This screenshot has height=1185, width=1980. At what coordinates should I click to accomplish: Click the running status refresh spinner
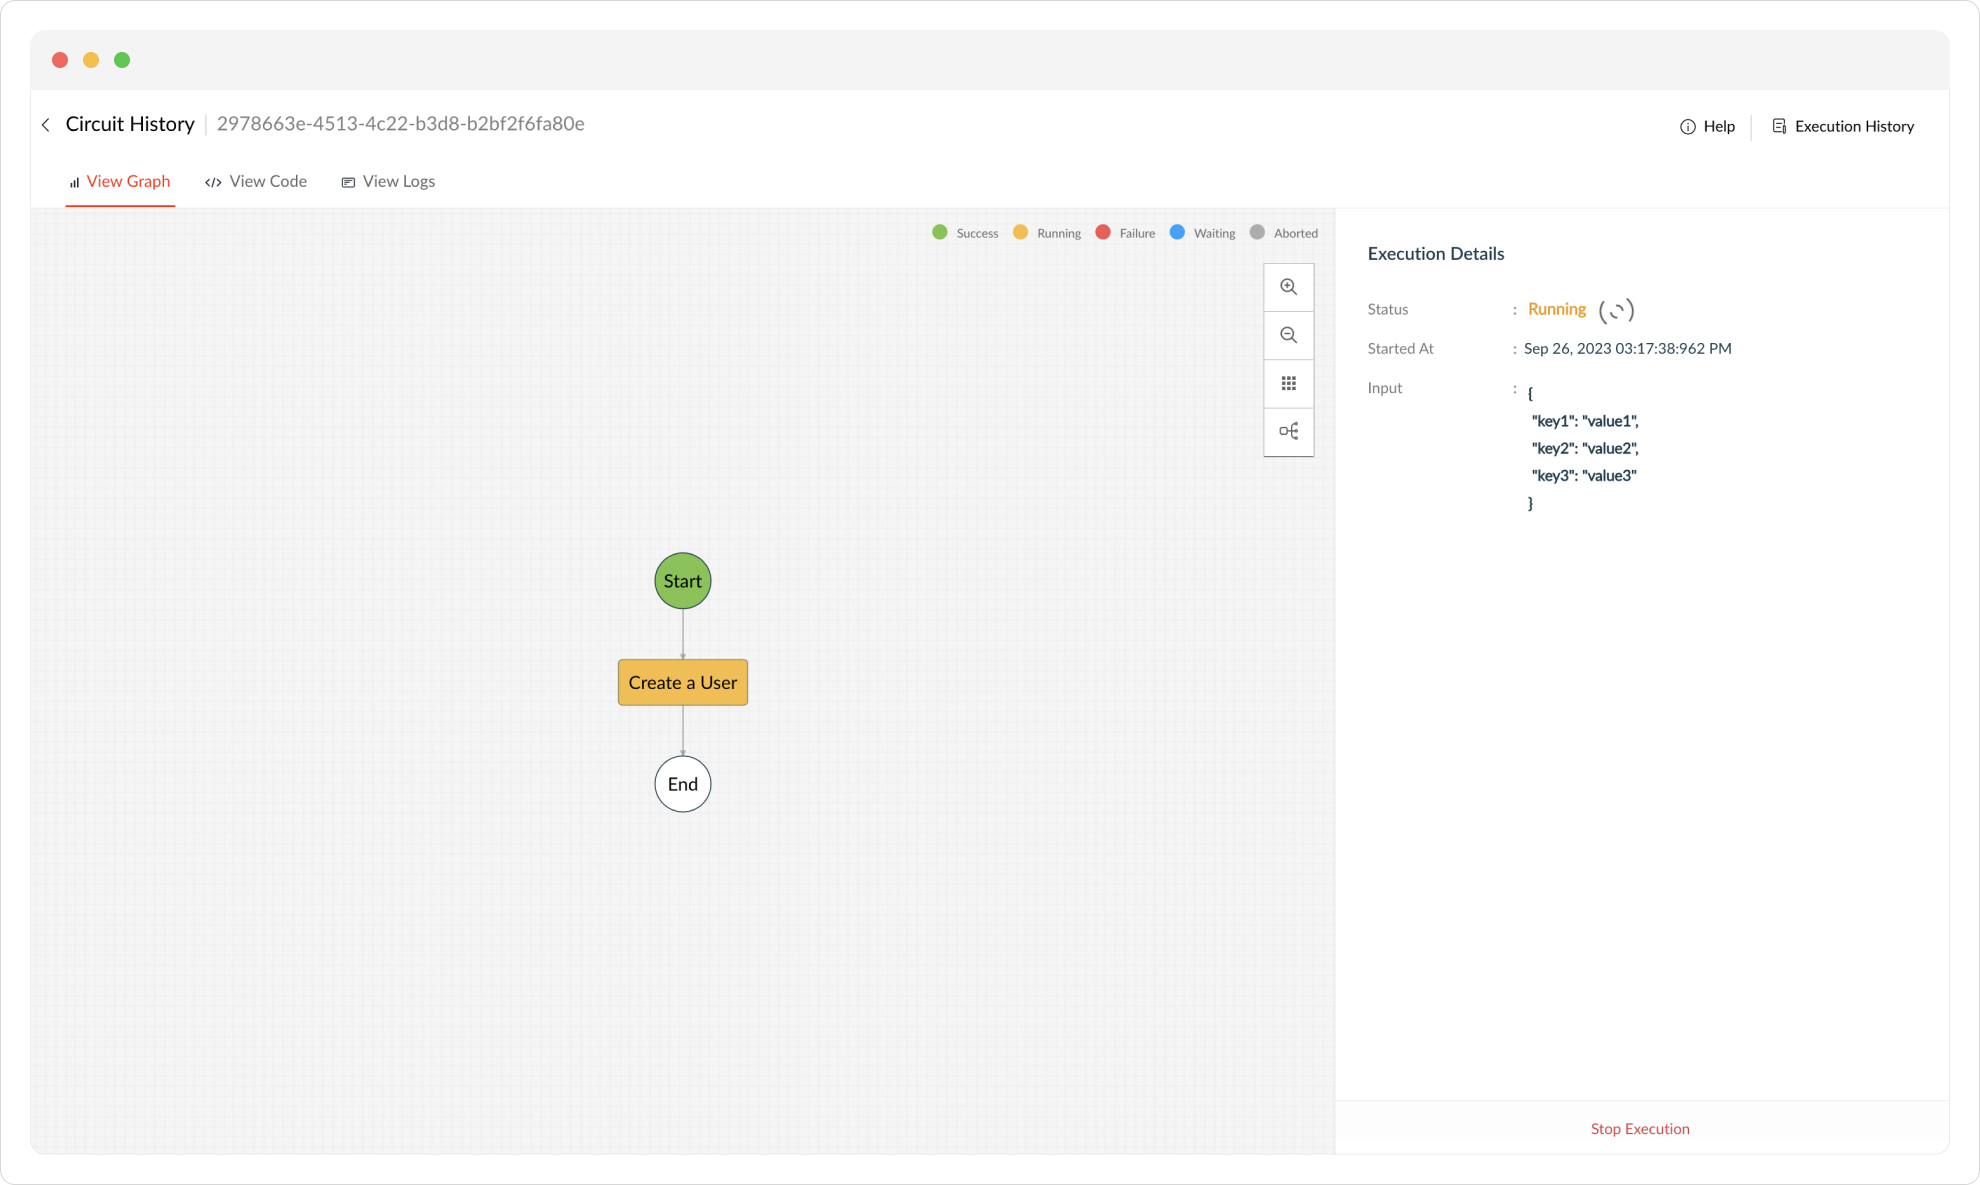[1616, 311]
